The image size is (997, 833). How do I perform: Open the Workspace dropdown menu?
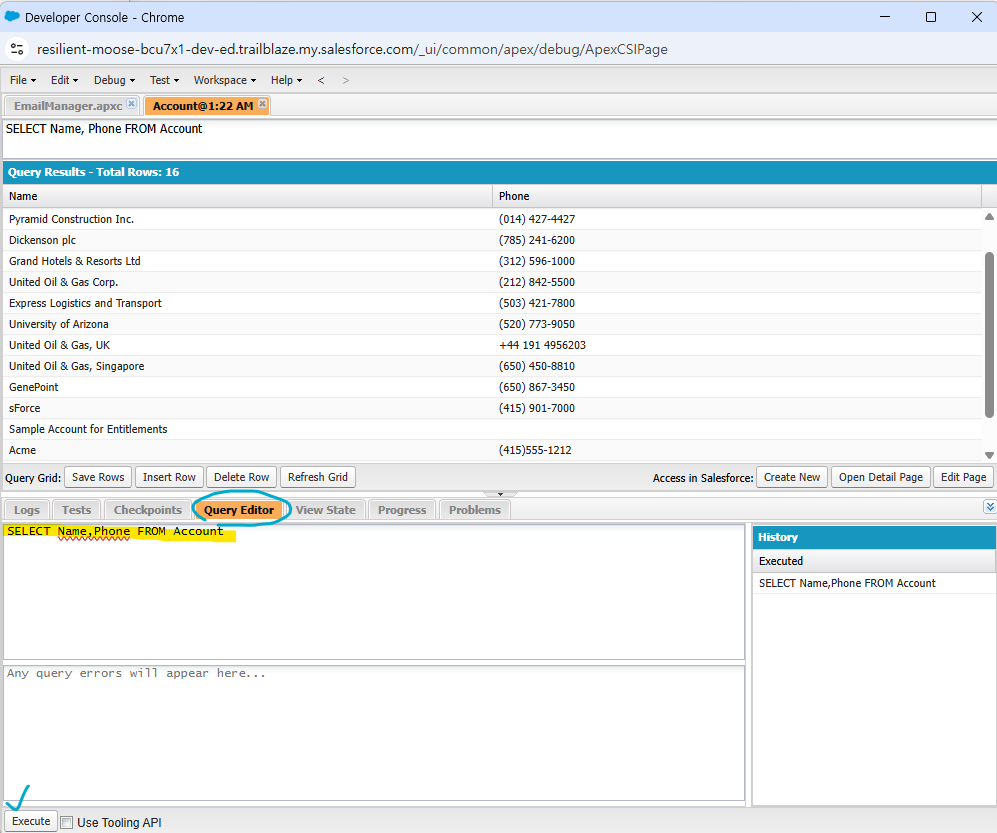tap(224, 80)
